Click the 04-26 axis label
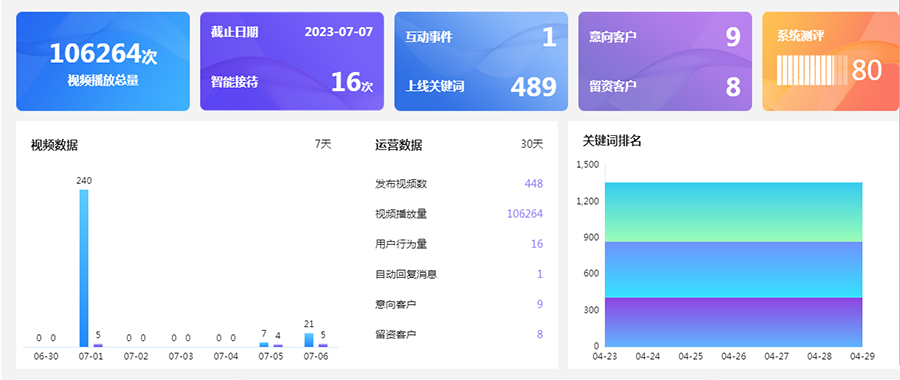The width and height of the screenshot is (900, 380). pos(734,356)
